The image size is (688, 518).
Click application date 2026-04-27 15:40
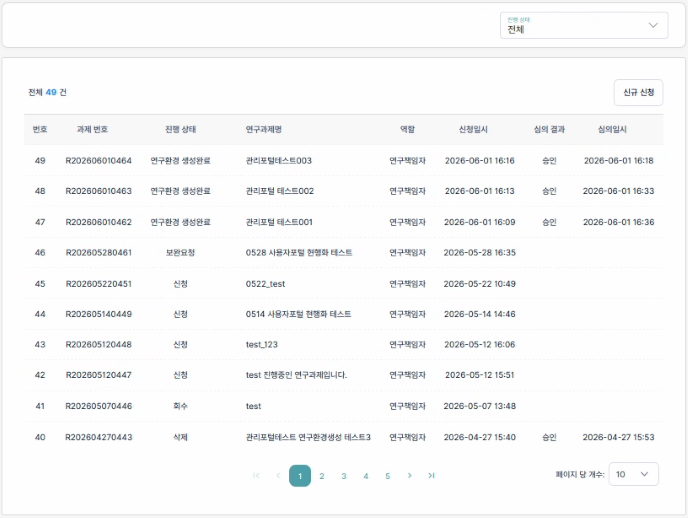tap(480, 437)
